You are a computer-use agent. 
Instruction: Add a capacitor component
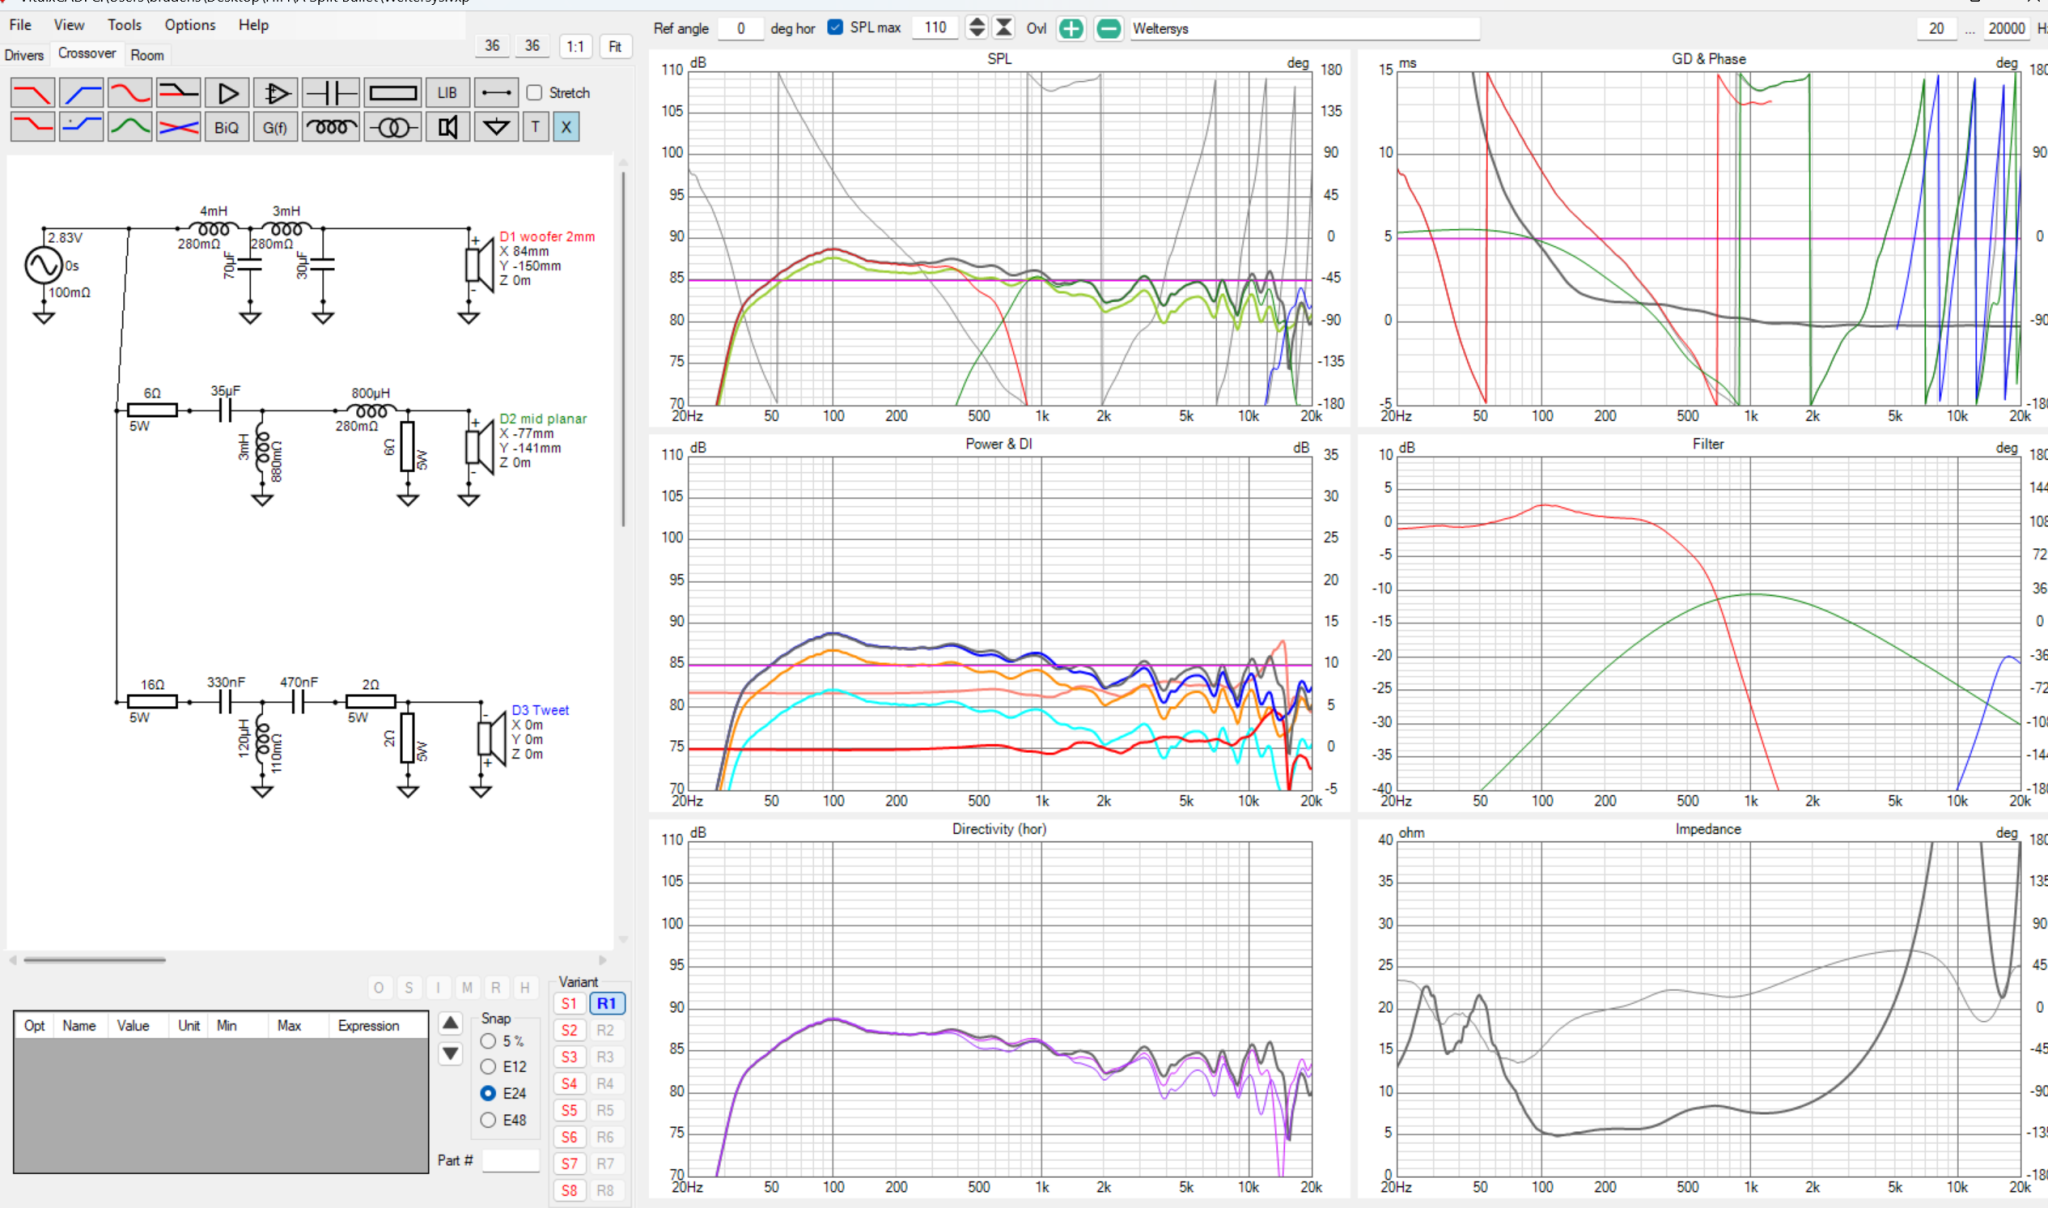[x=330, y=93]
